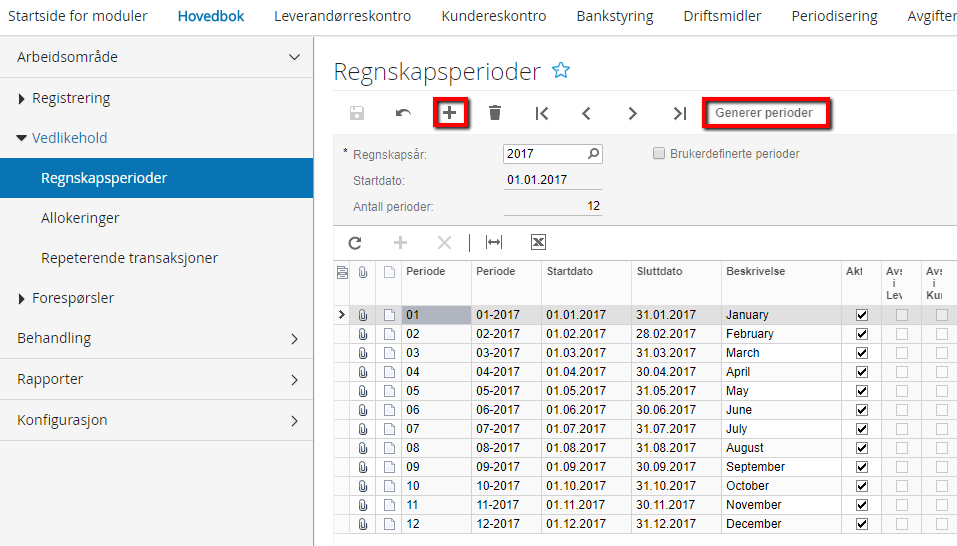The image size is (957, 546).
Task: Expand the Konfigurasjon section
Action: 294,420
